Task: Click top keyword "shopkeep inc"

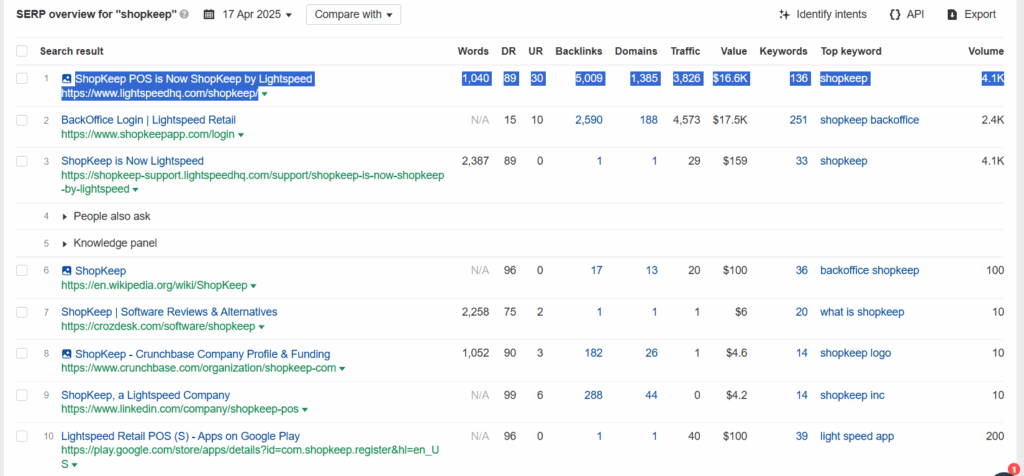Action: tap(852, 395)
